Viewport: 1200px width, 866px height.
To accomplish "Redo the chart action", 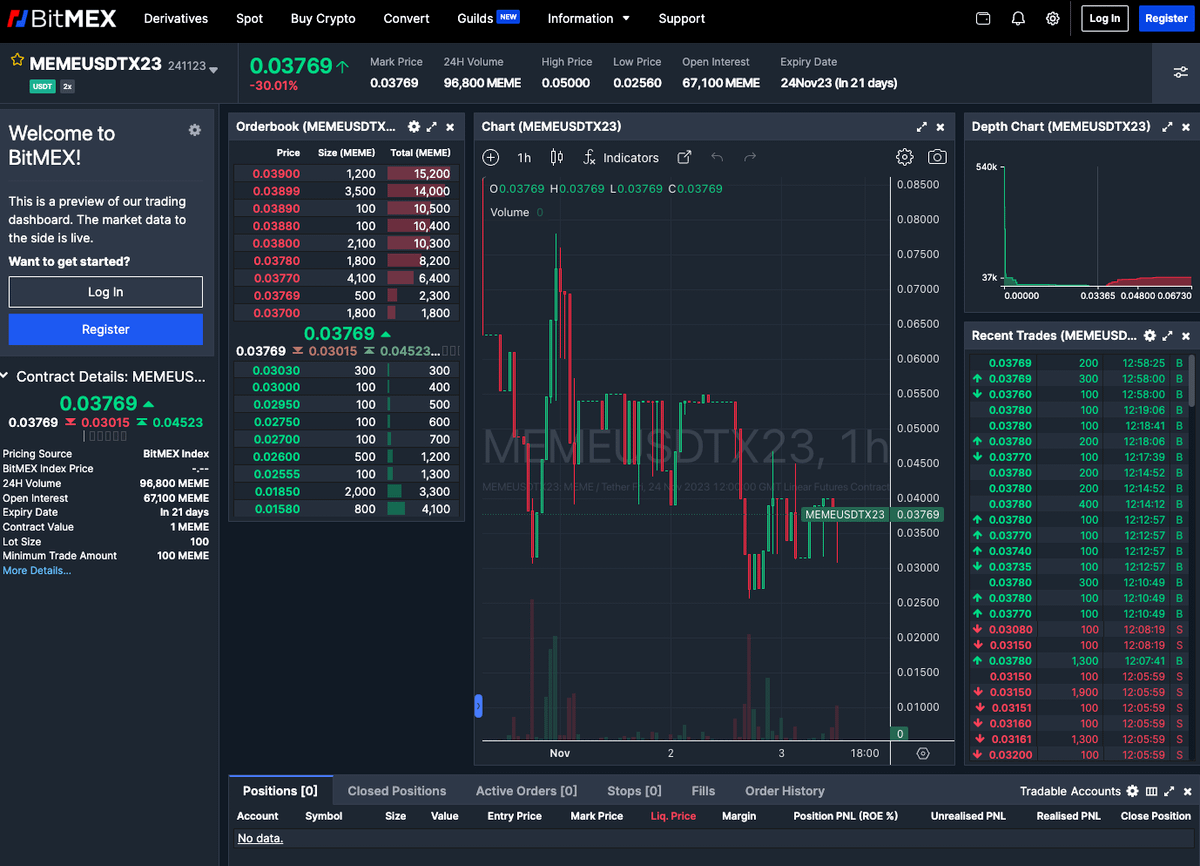I will click(x=750, y=157).
